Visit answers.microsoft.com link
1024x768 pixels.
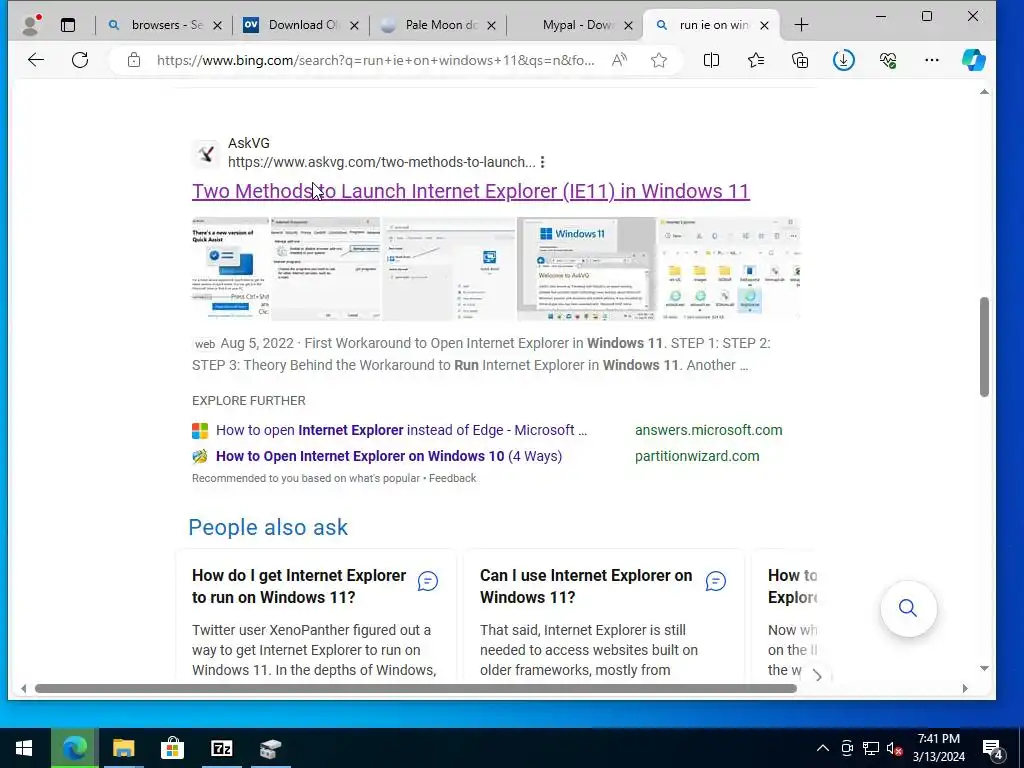click(709, 430)
